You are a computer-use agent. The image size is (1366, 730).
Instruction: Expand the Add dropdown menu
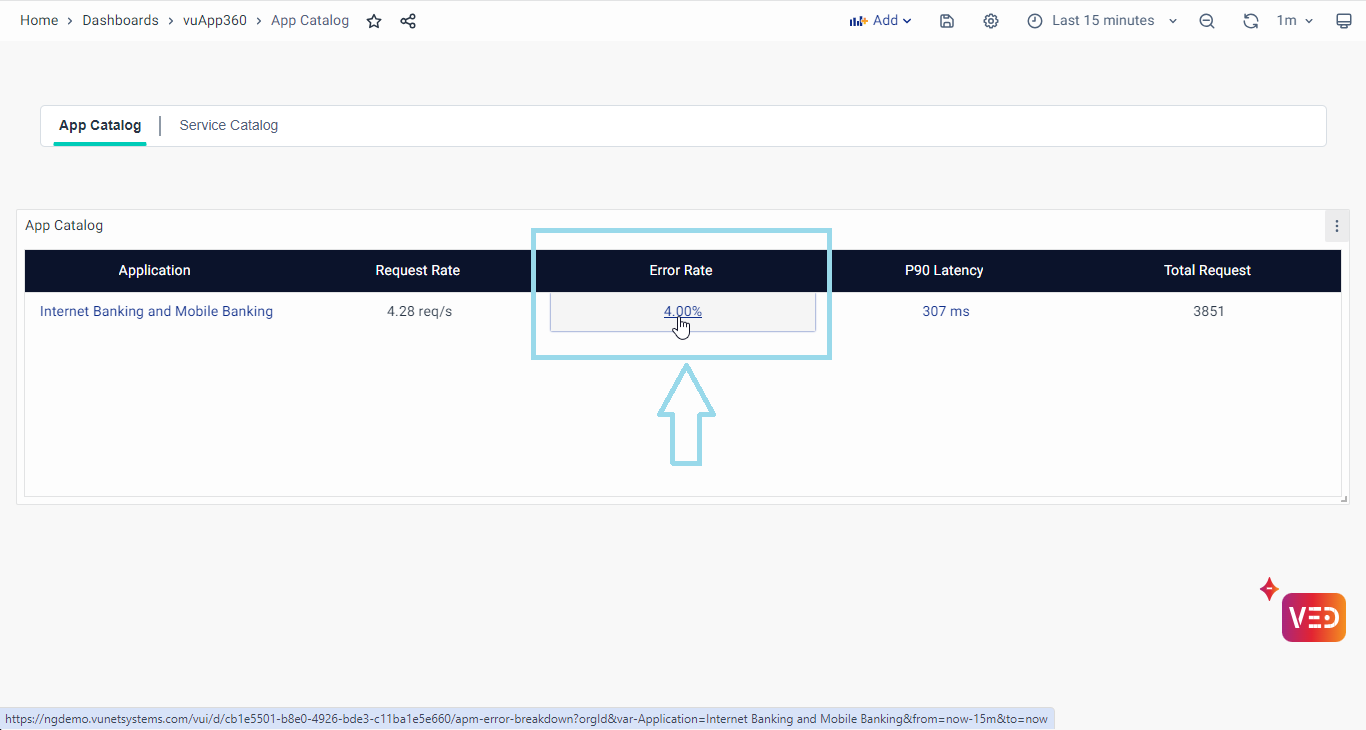[881, 21]
